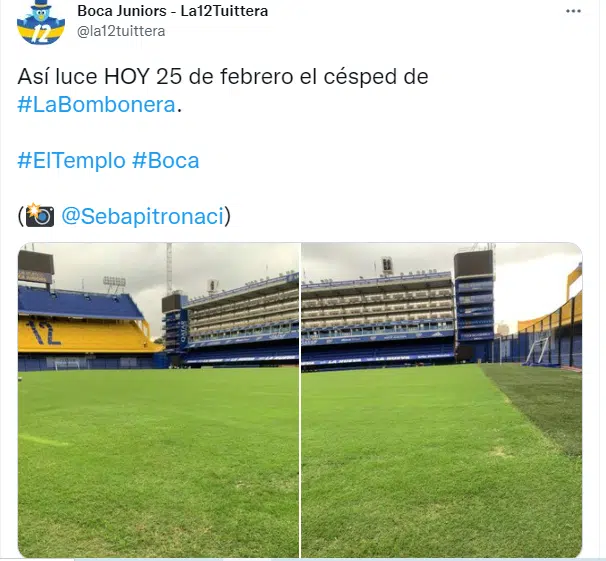Image resolution: width=606 pixels, height=561 pixels.
Task: Click the goal net in right photo
Action: pyautogui.click(x=536, y=351)
